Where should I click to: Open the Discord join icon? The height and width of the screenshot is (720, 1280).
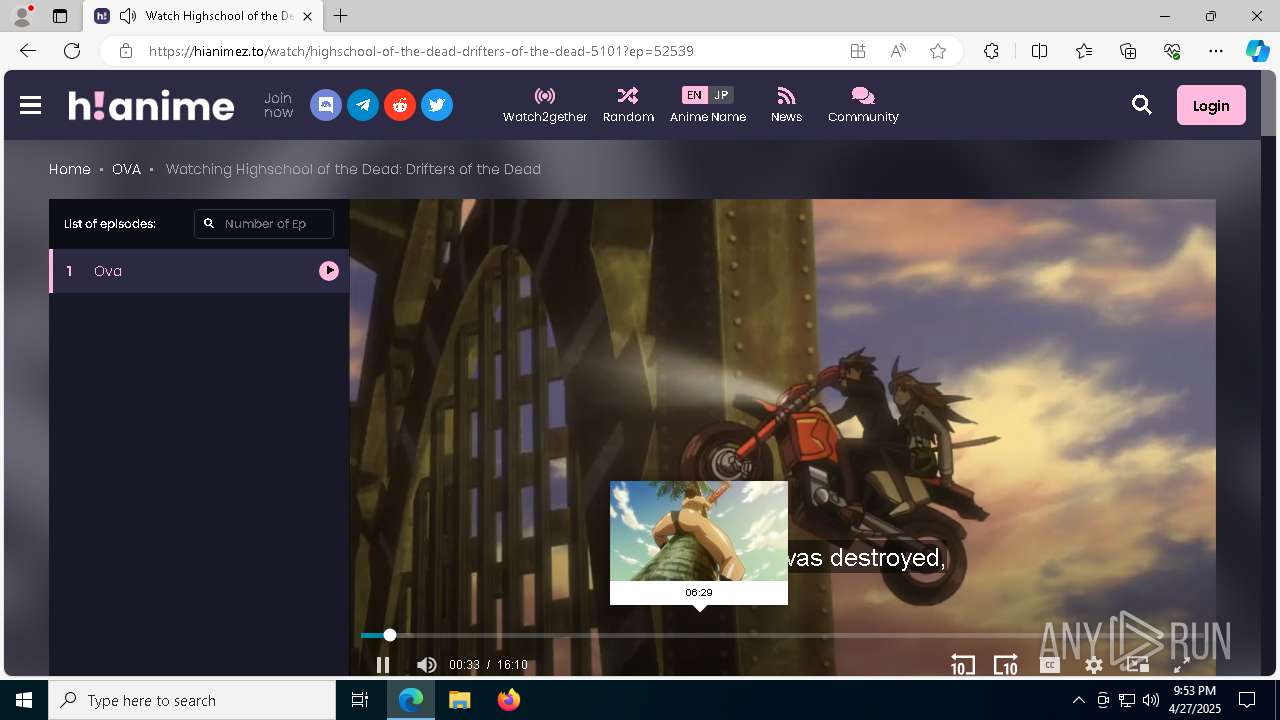(x=326, y=105)
